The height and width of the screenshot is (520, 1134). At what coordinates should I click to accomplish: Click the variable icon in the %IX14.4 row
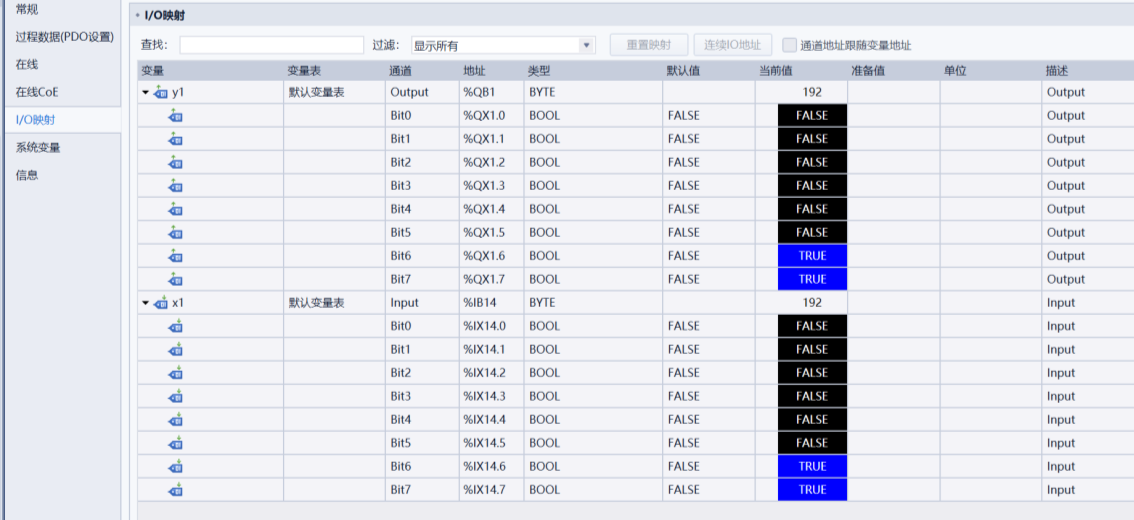(176, 420)
